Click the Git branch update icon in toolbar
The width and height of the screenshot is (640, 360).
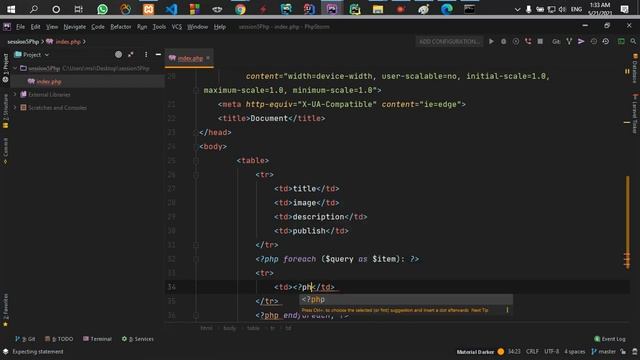coord(569,41)
